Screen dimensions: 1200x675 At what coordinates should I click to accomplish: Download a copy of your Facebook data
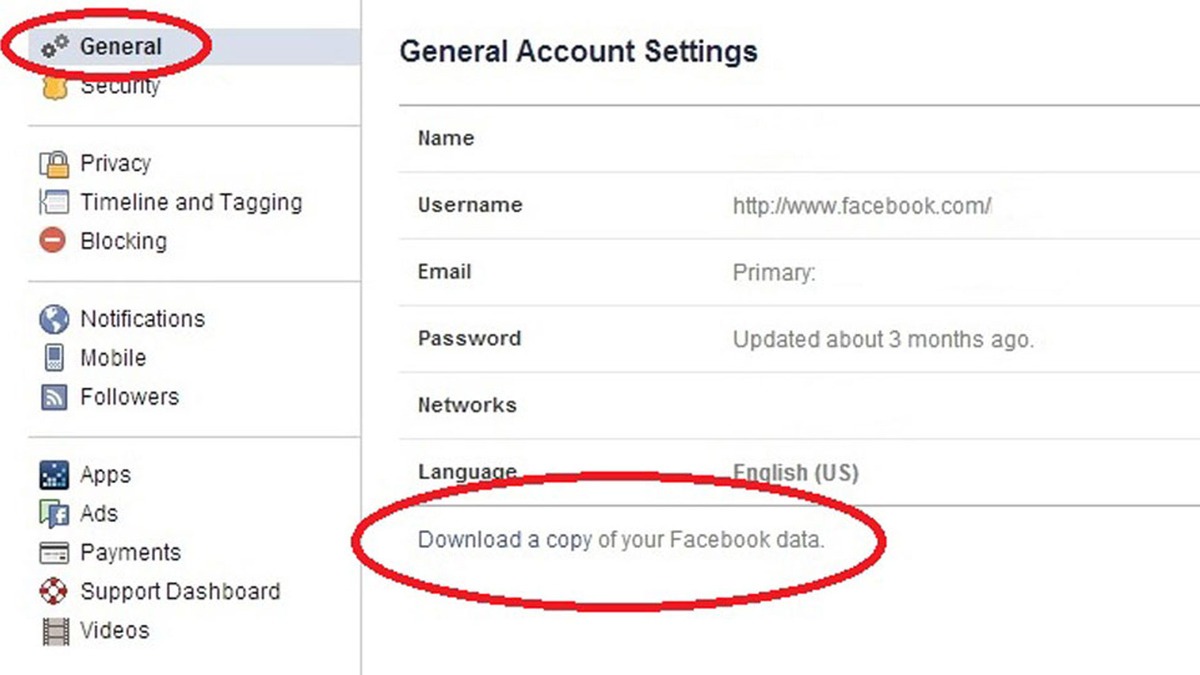620,540
